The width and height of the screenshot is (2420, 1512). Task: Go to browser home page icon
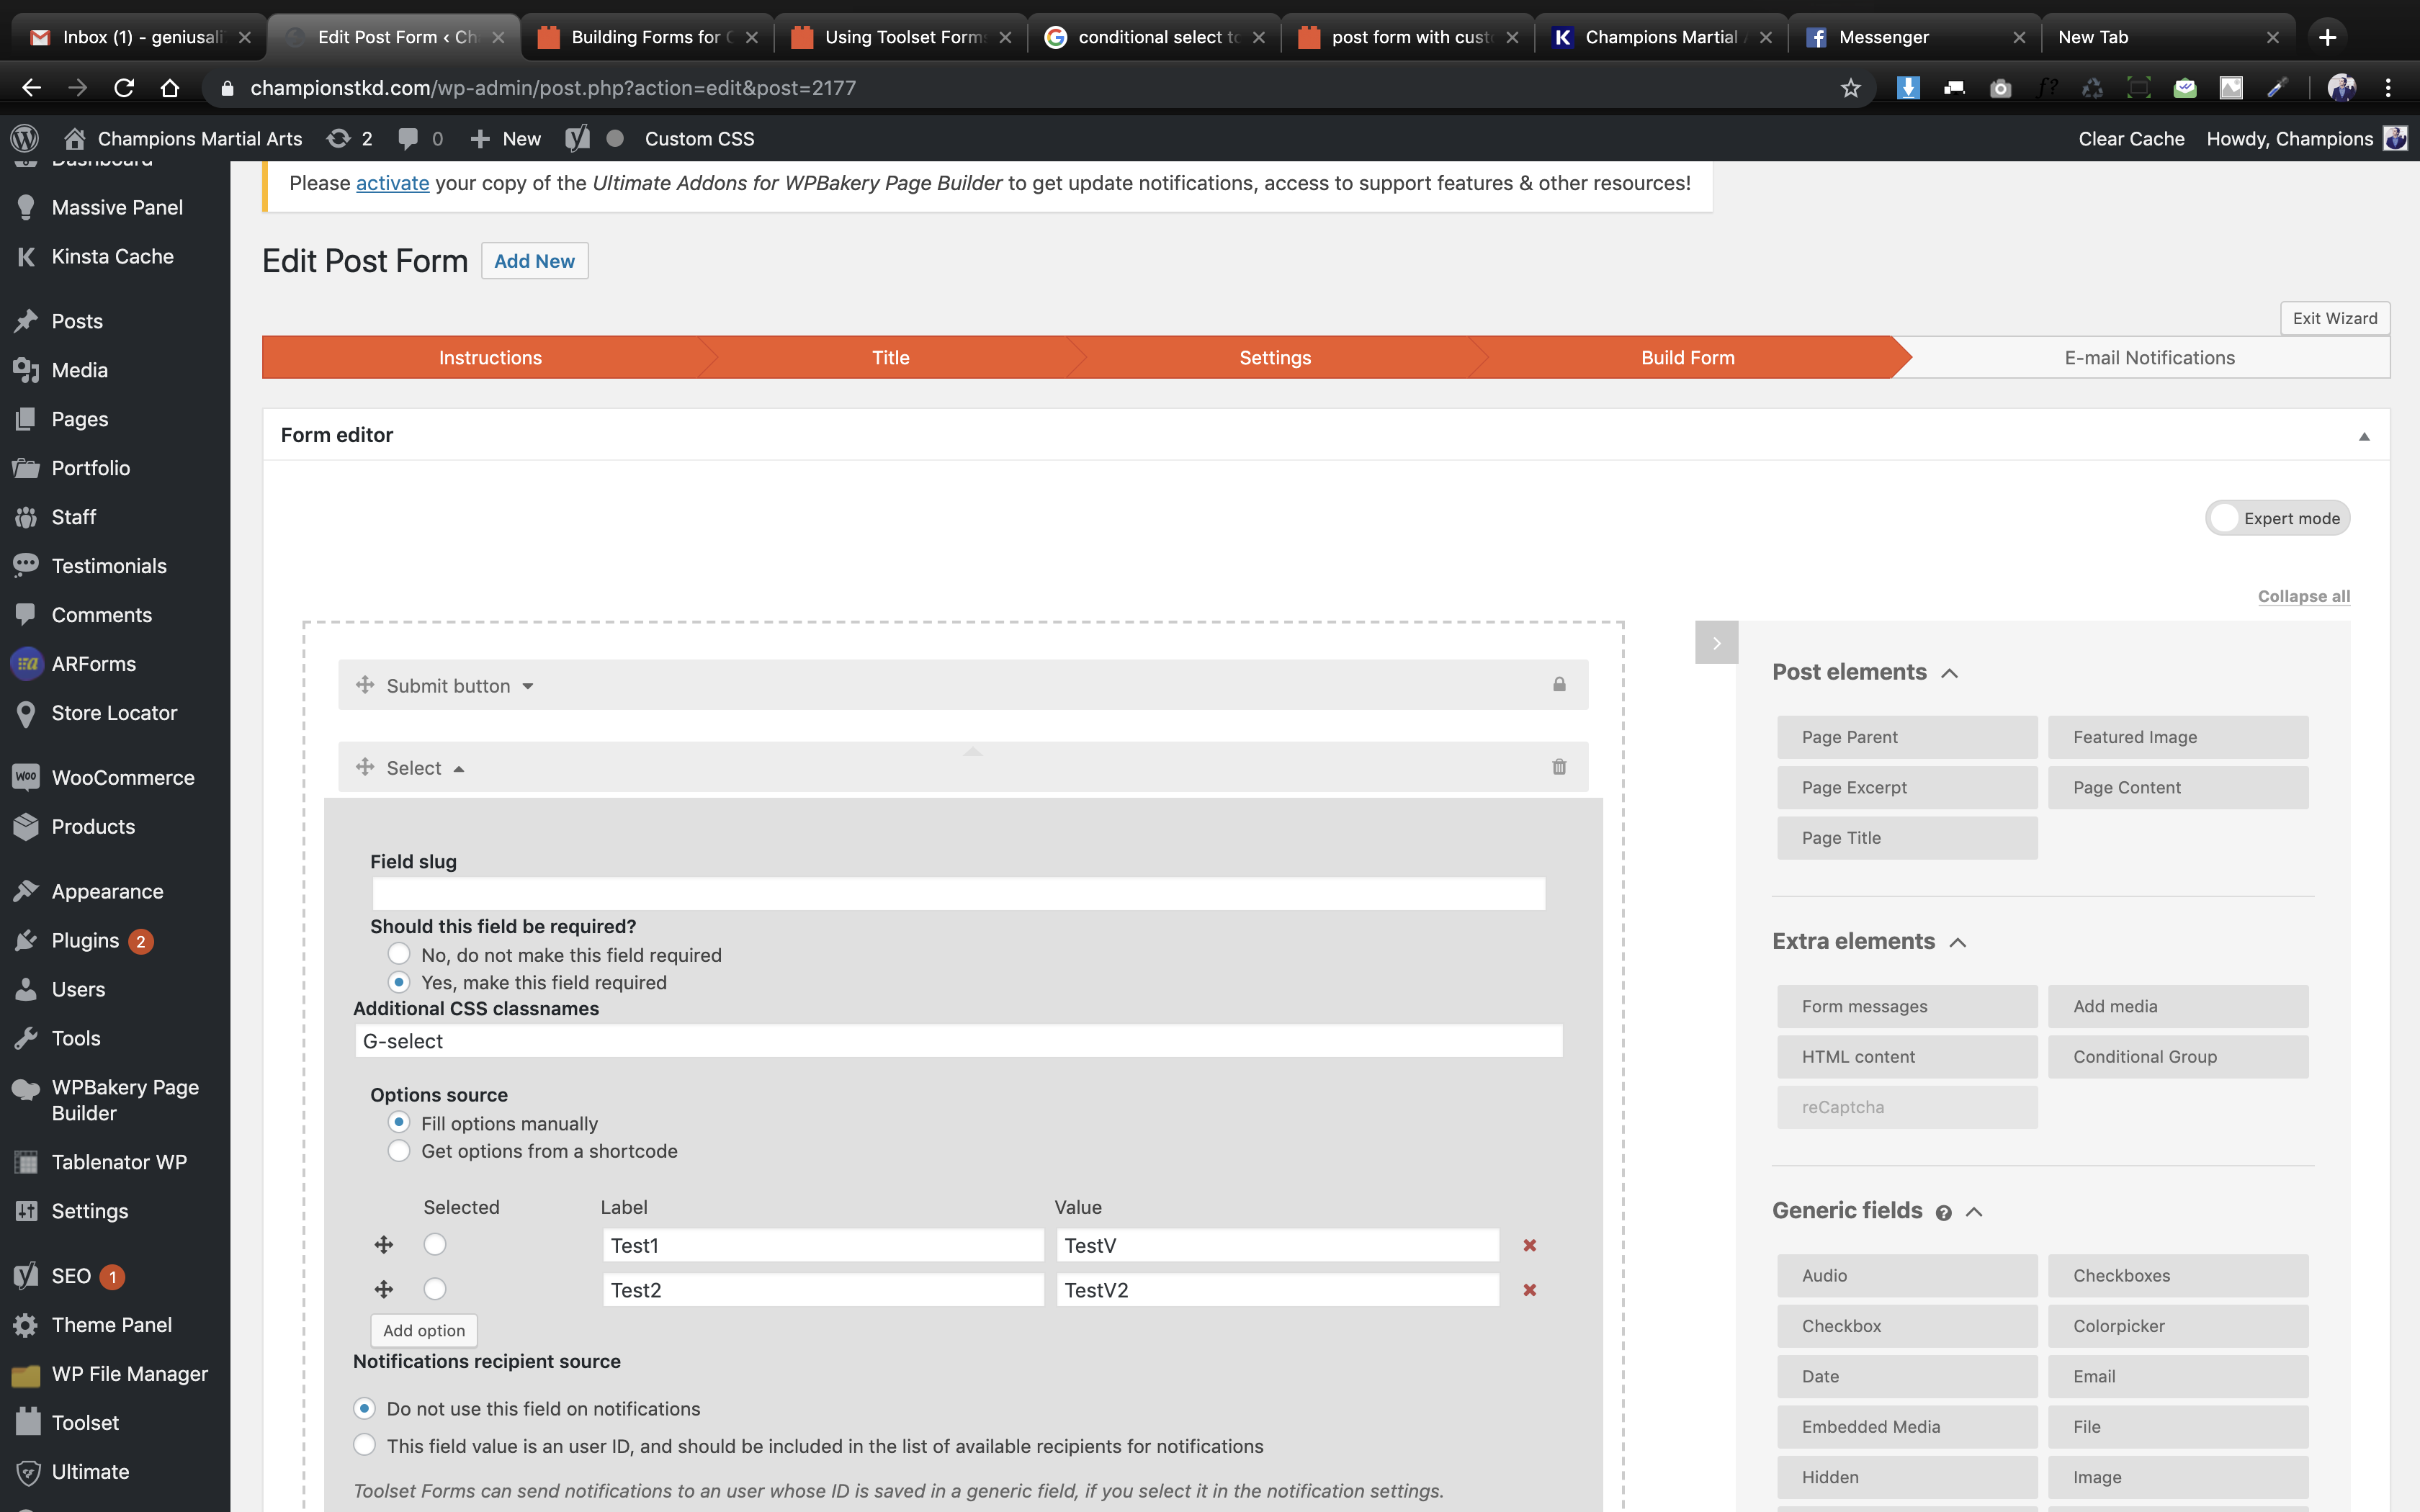click(170, 88)
